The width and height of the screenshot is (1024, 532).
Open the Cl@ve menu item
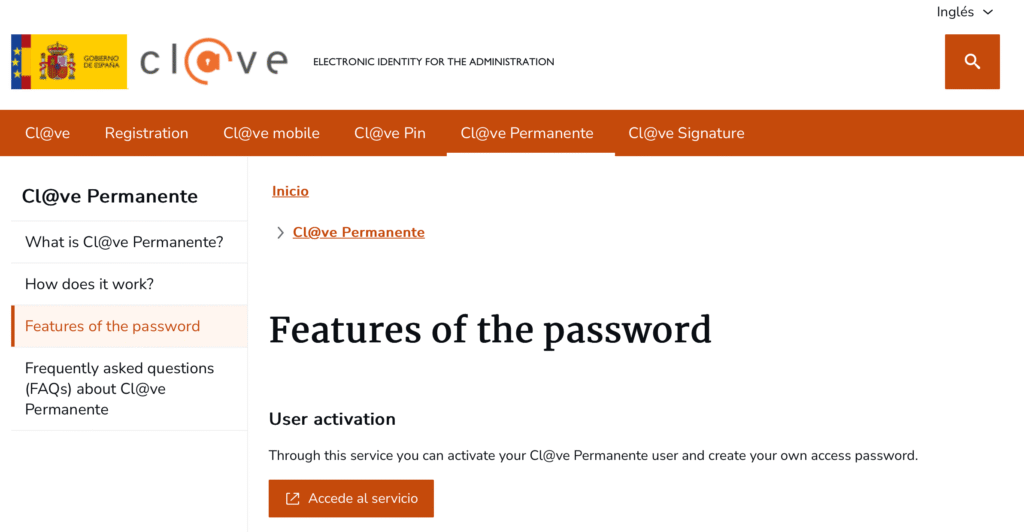47,133
